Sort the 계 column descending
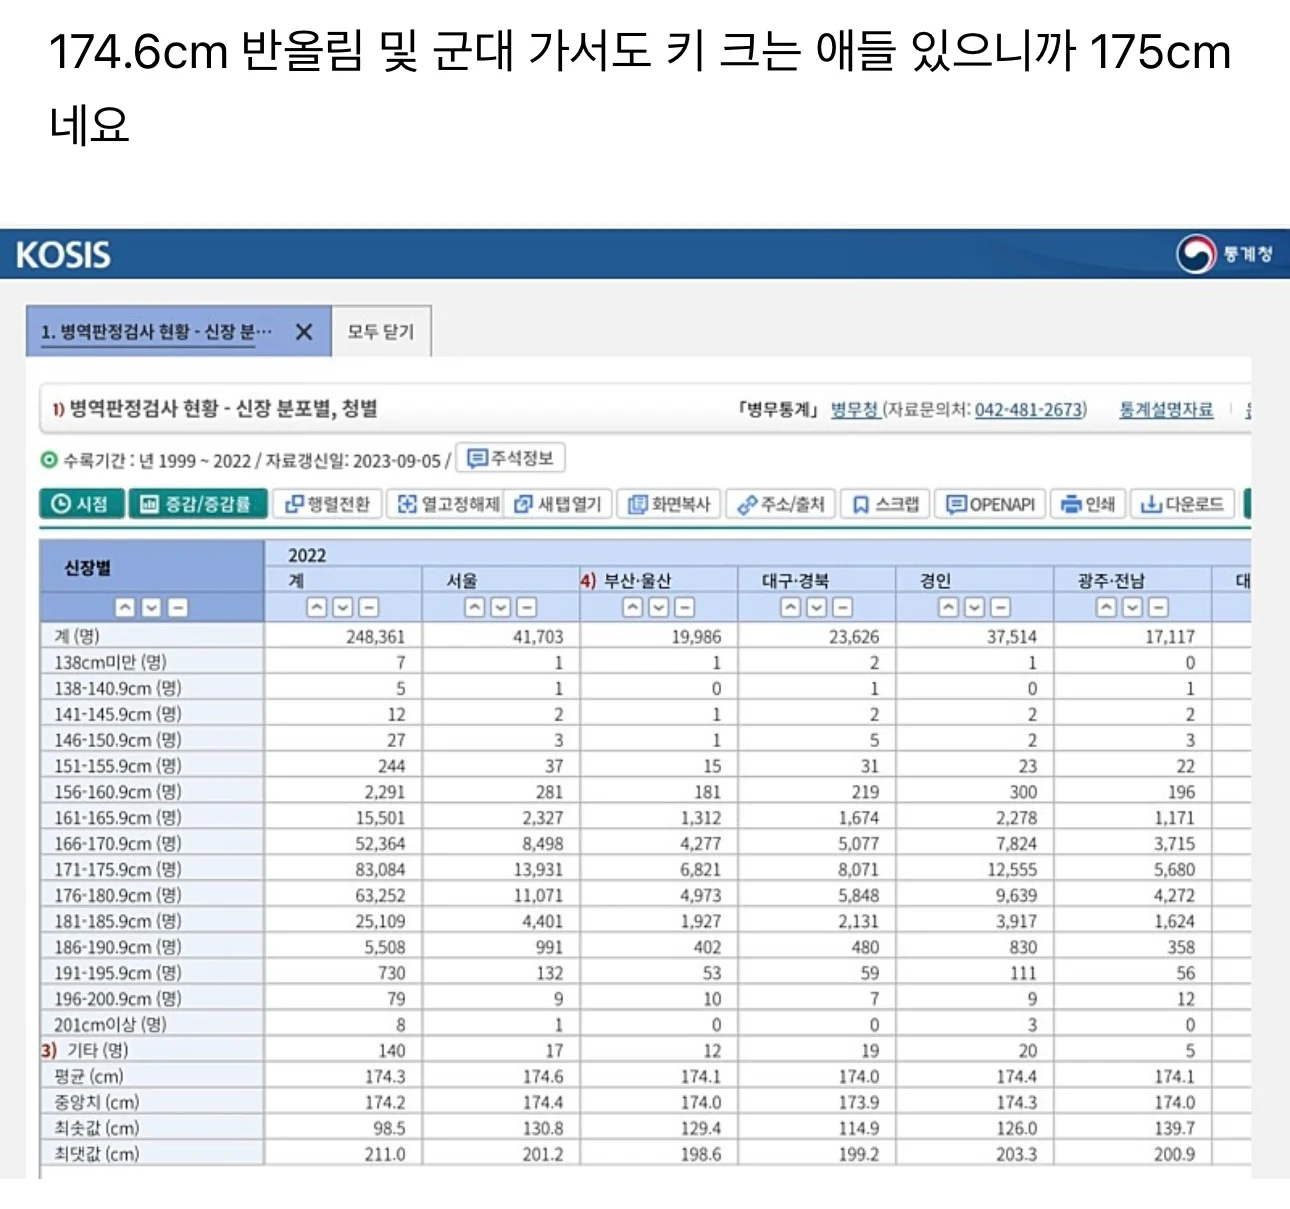 coord(341,607)
